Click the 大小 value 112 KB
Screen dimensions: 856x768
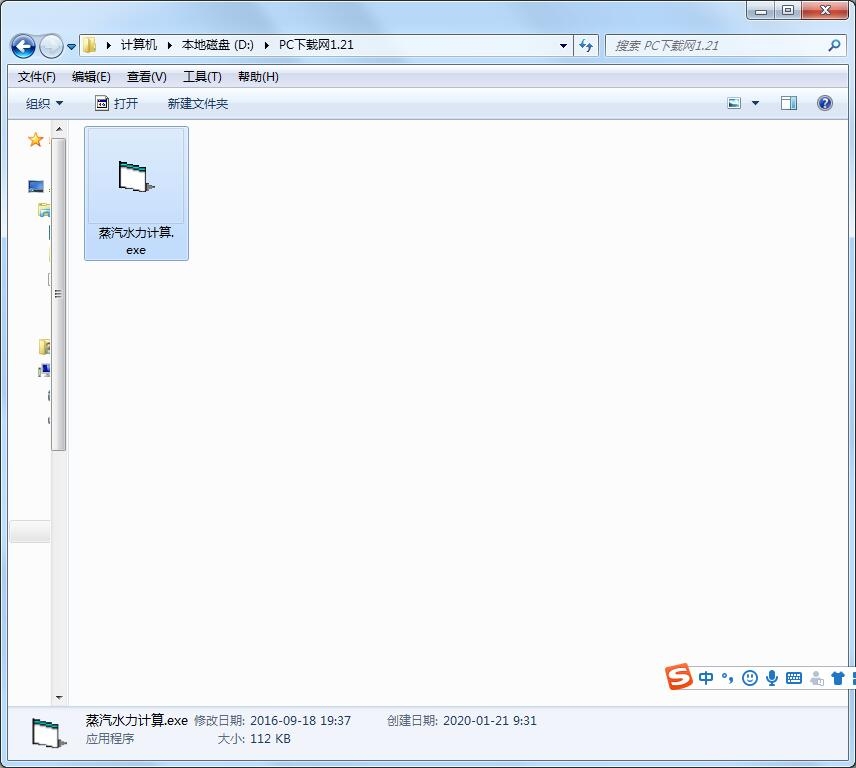270,739
